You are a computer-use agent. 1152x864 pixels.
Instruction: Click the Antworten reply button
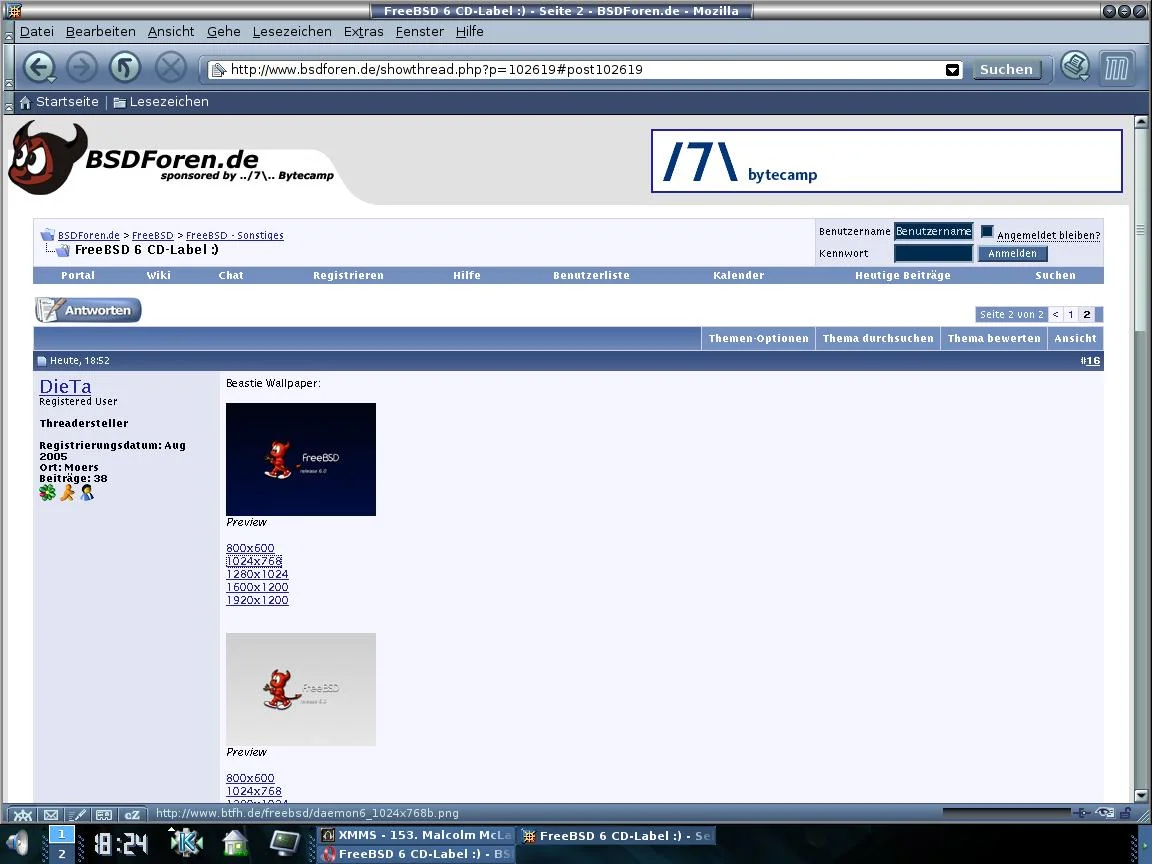point(88,311)
